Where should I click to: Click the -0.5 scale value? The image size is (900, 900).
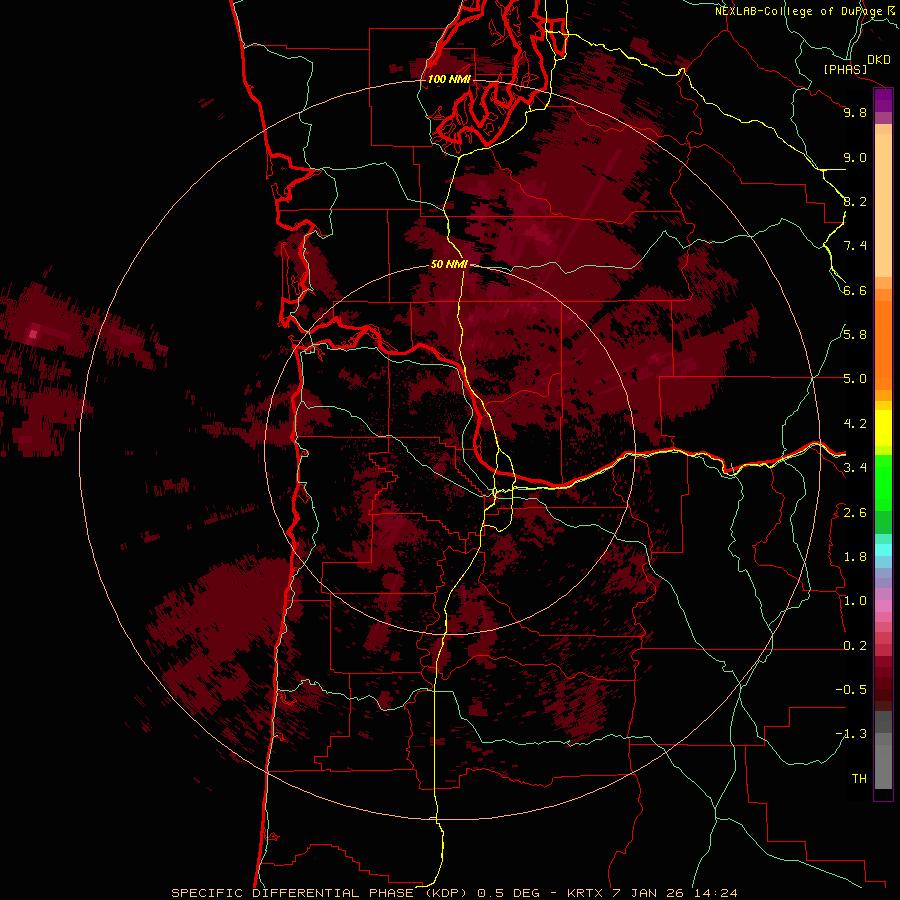click(x=851, y=690)
